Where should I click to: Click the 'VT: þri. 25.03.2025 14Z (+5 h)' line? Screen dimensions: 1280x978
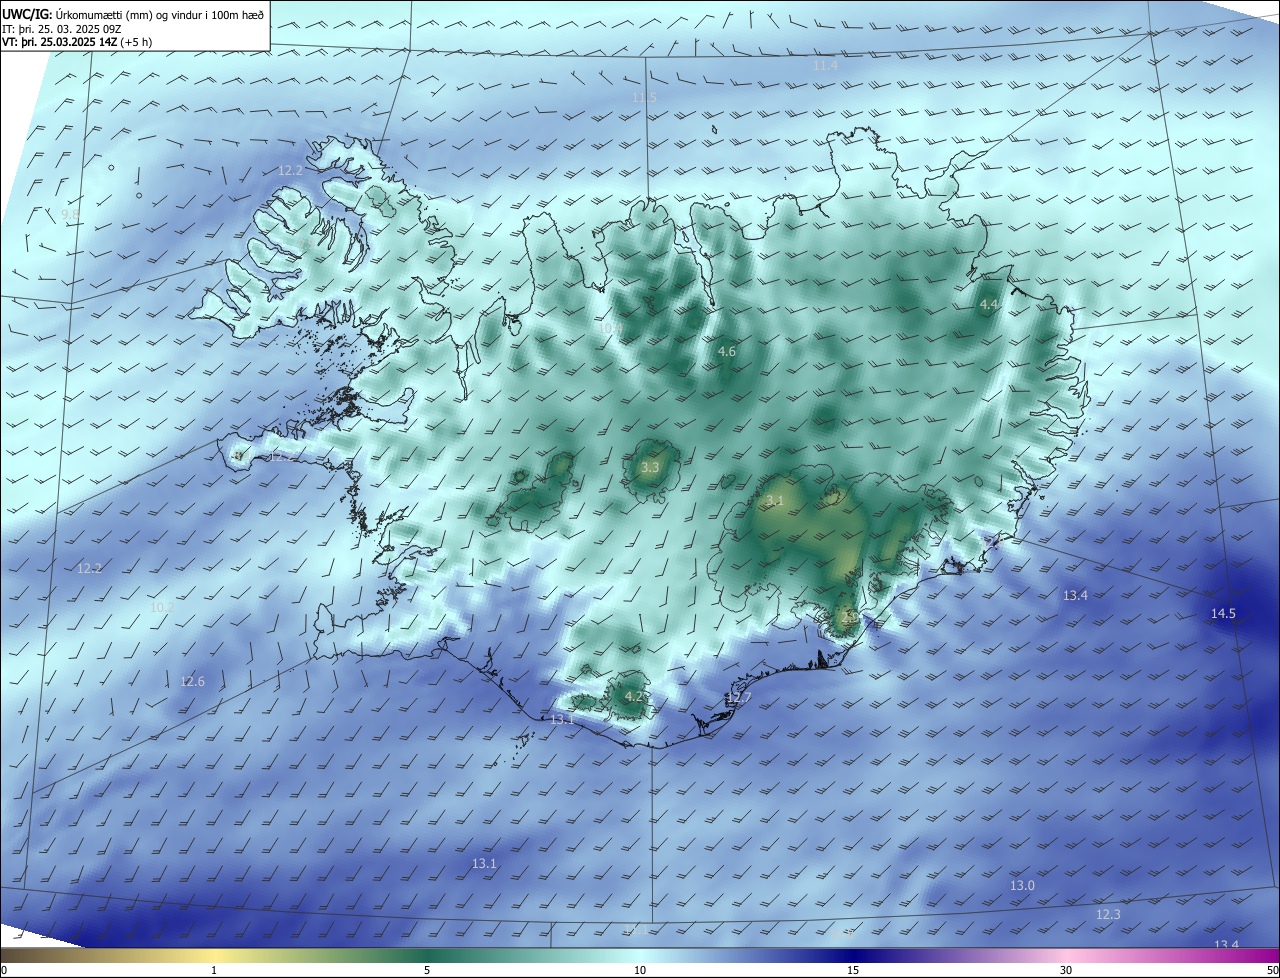click(76, 42)
